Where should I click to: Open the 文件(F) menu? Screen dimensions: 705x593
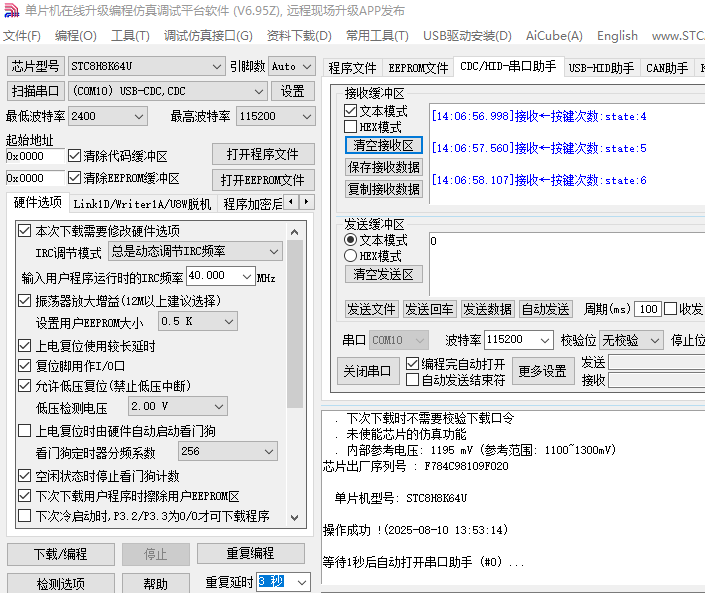point(22,36)
